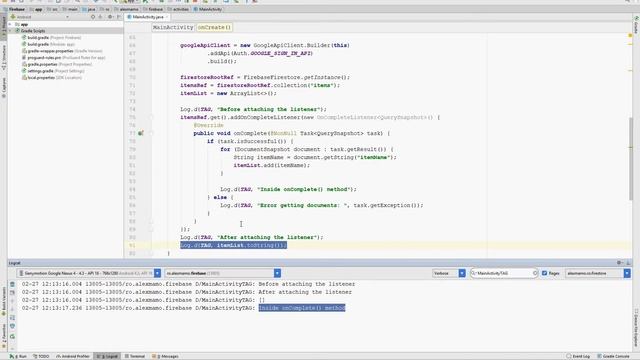Click collapse-all icon in Project panel header
Image resolution: width=640 pixels, height=360 pixels.
(100, 17)
